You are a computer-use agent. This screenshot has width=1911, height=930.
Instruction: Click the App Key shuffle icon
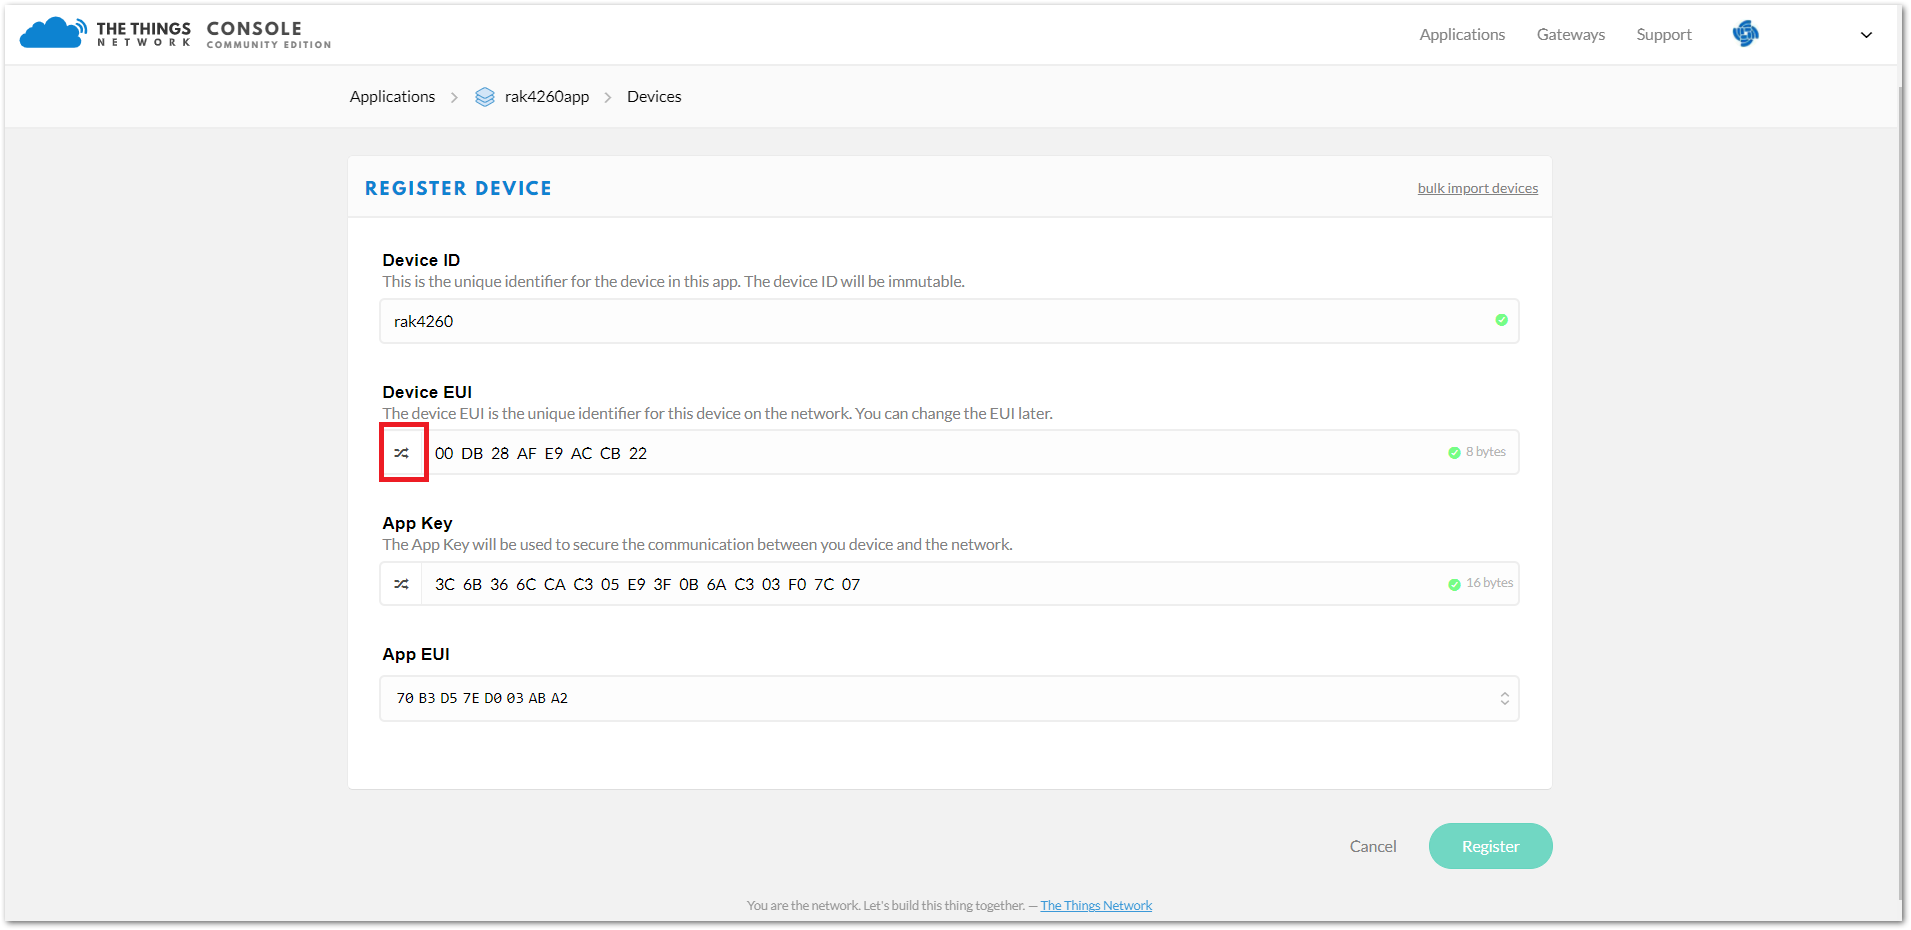[x=402, y=584]
